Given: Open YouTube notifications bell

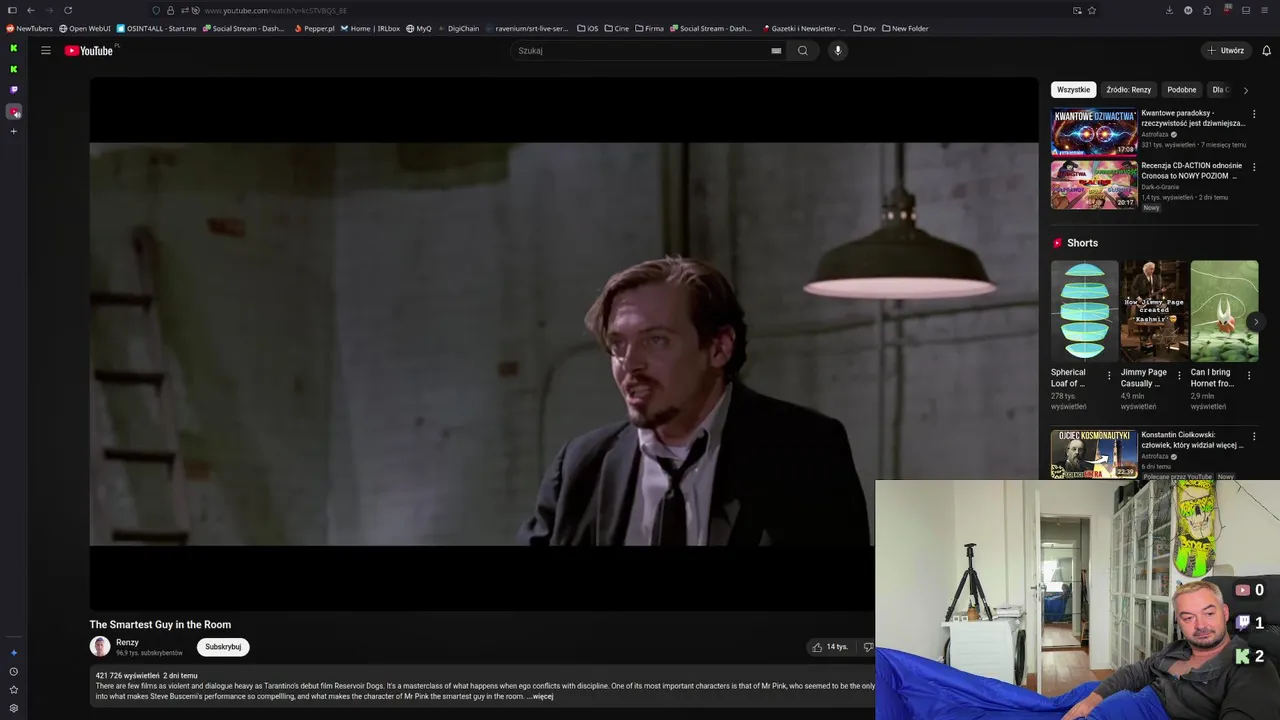Looking at the screenshot, I should click(x=1266, y=50).
